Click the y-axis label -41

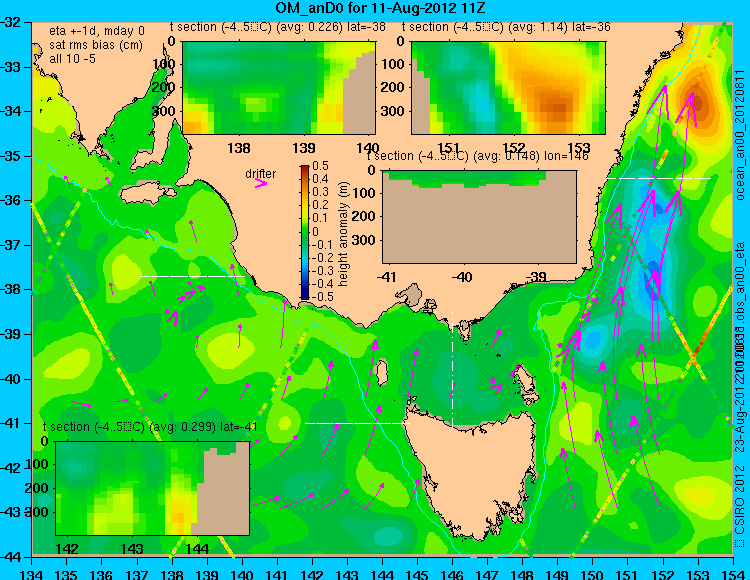12,423
